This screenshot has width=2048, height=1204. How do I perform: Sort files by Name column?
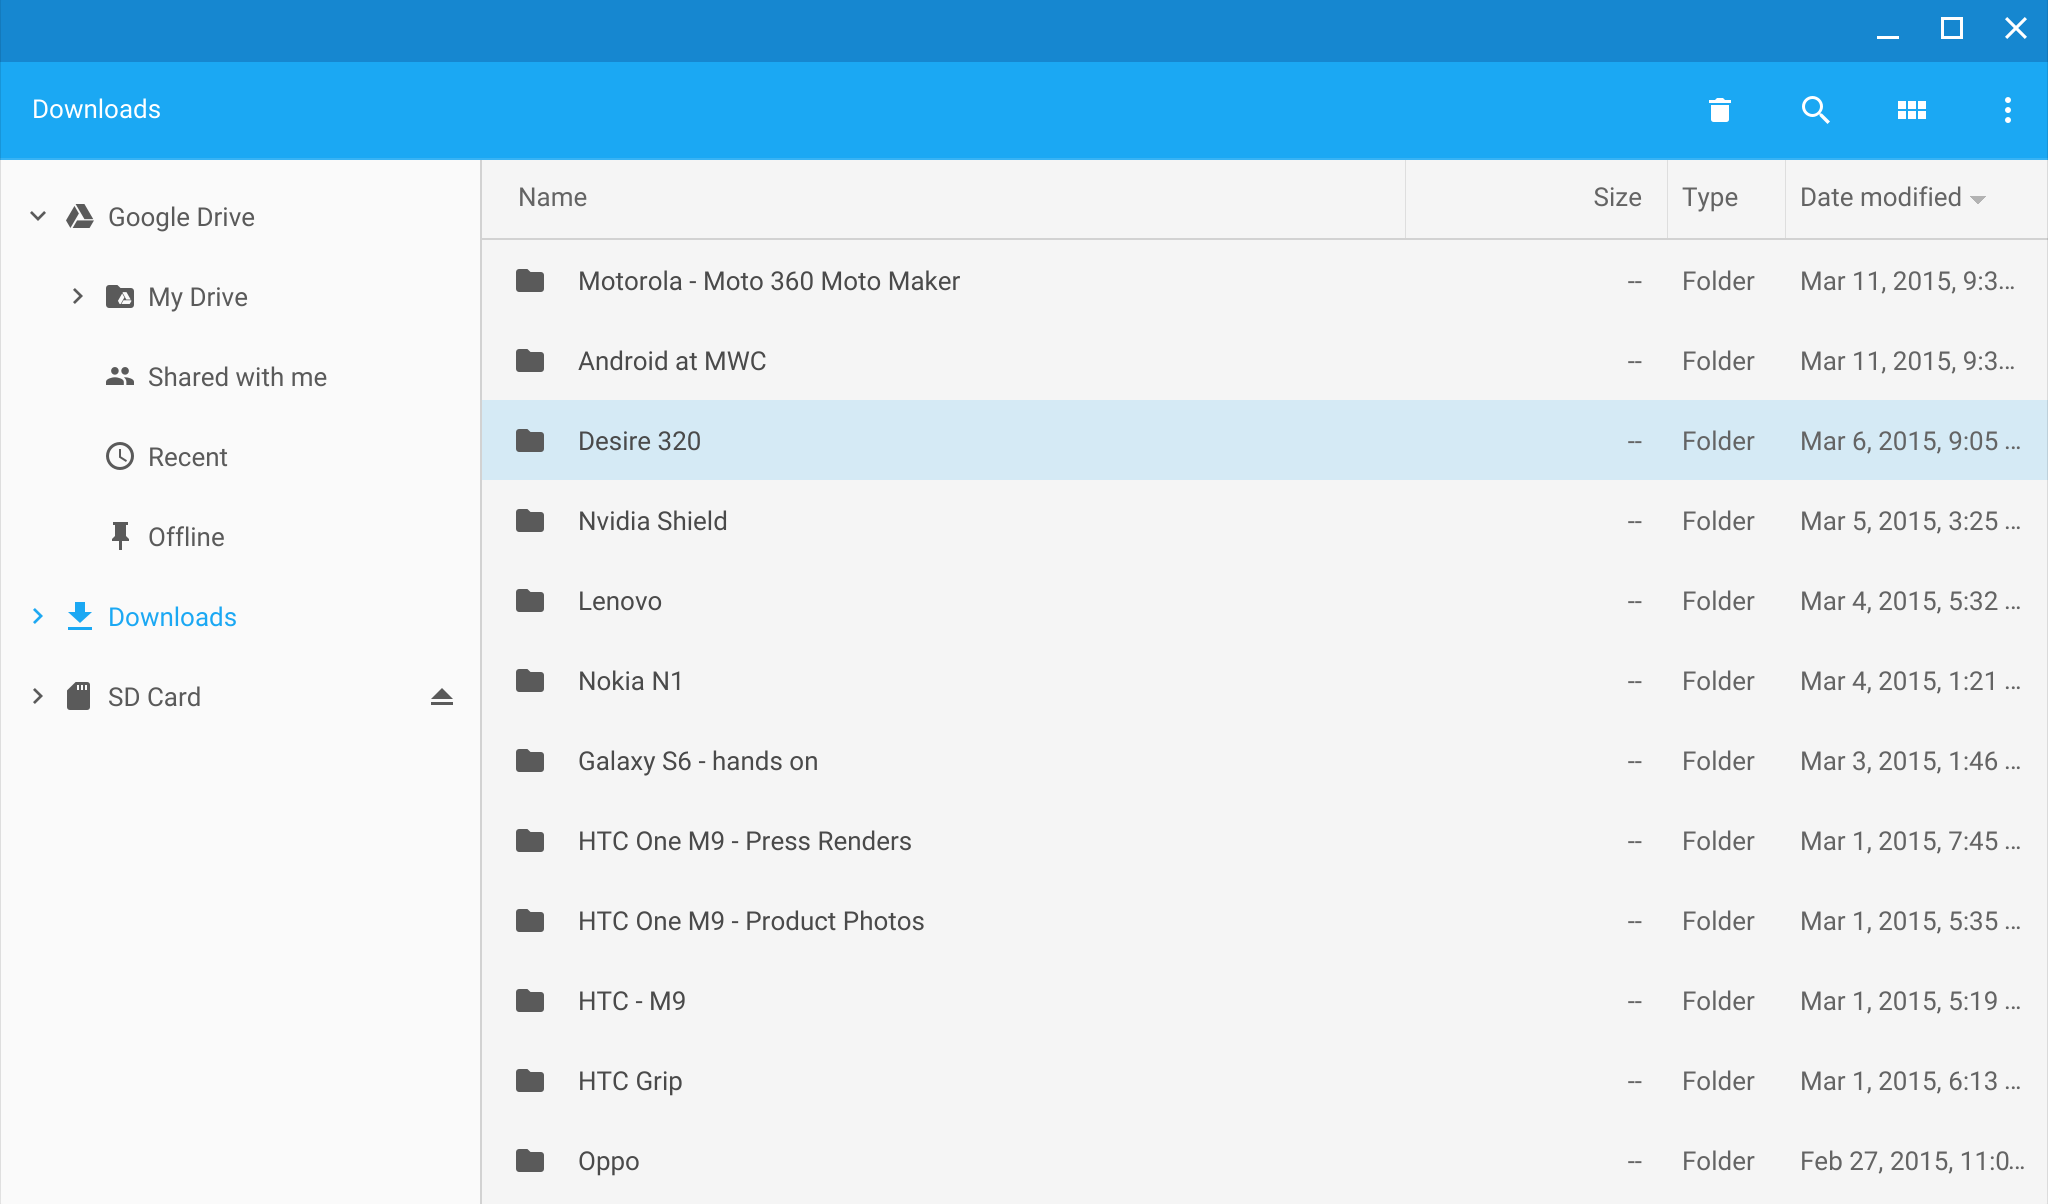point(552,197)
